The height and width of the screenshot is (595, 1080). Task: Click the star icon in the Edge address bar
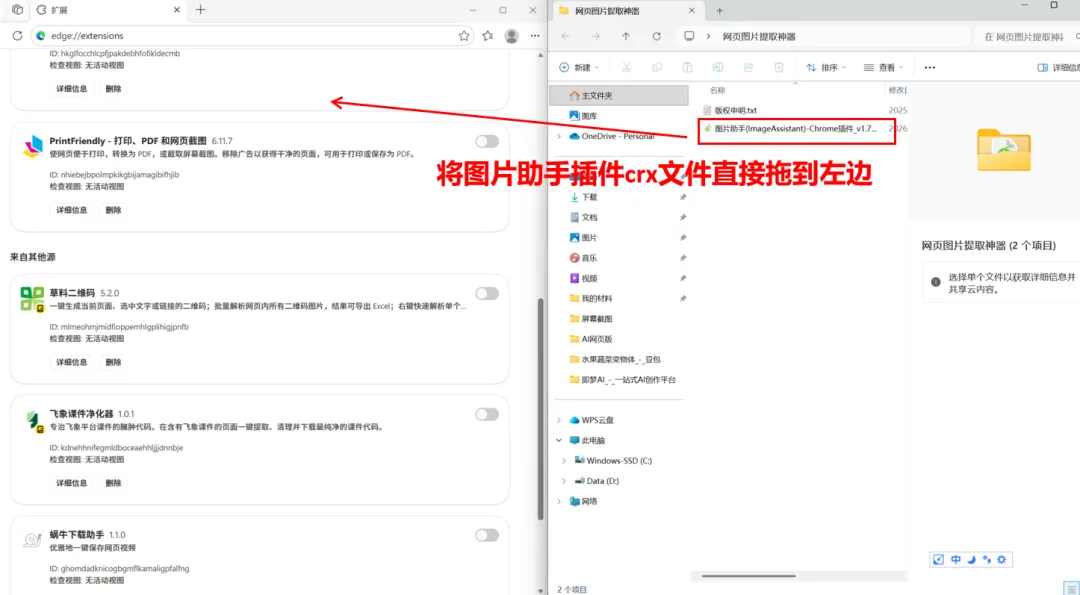click(464, 36)
